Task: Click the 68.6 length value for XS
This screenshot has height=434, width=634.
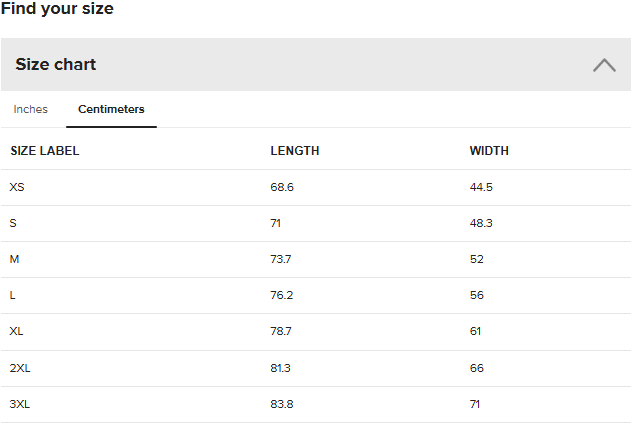Action: 282,187
